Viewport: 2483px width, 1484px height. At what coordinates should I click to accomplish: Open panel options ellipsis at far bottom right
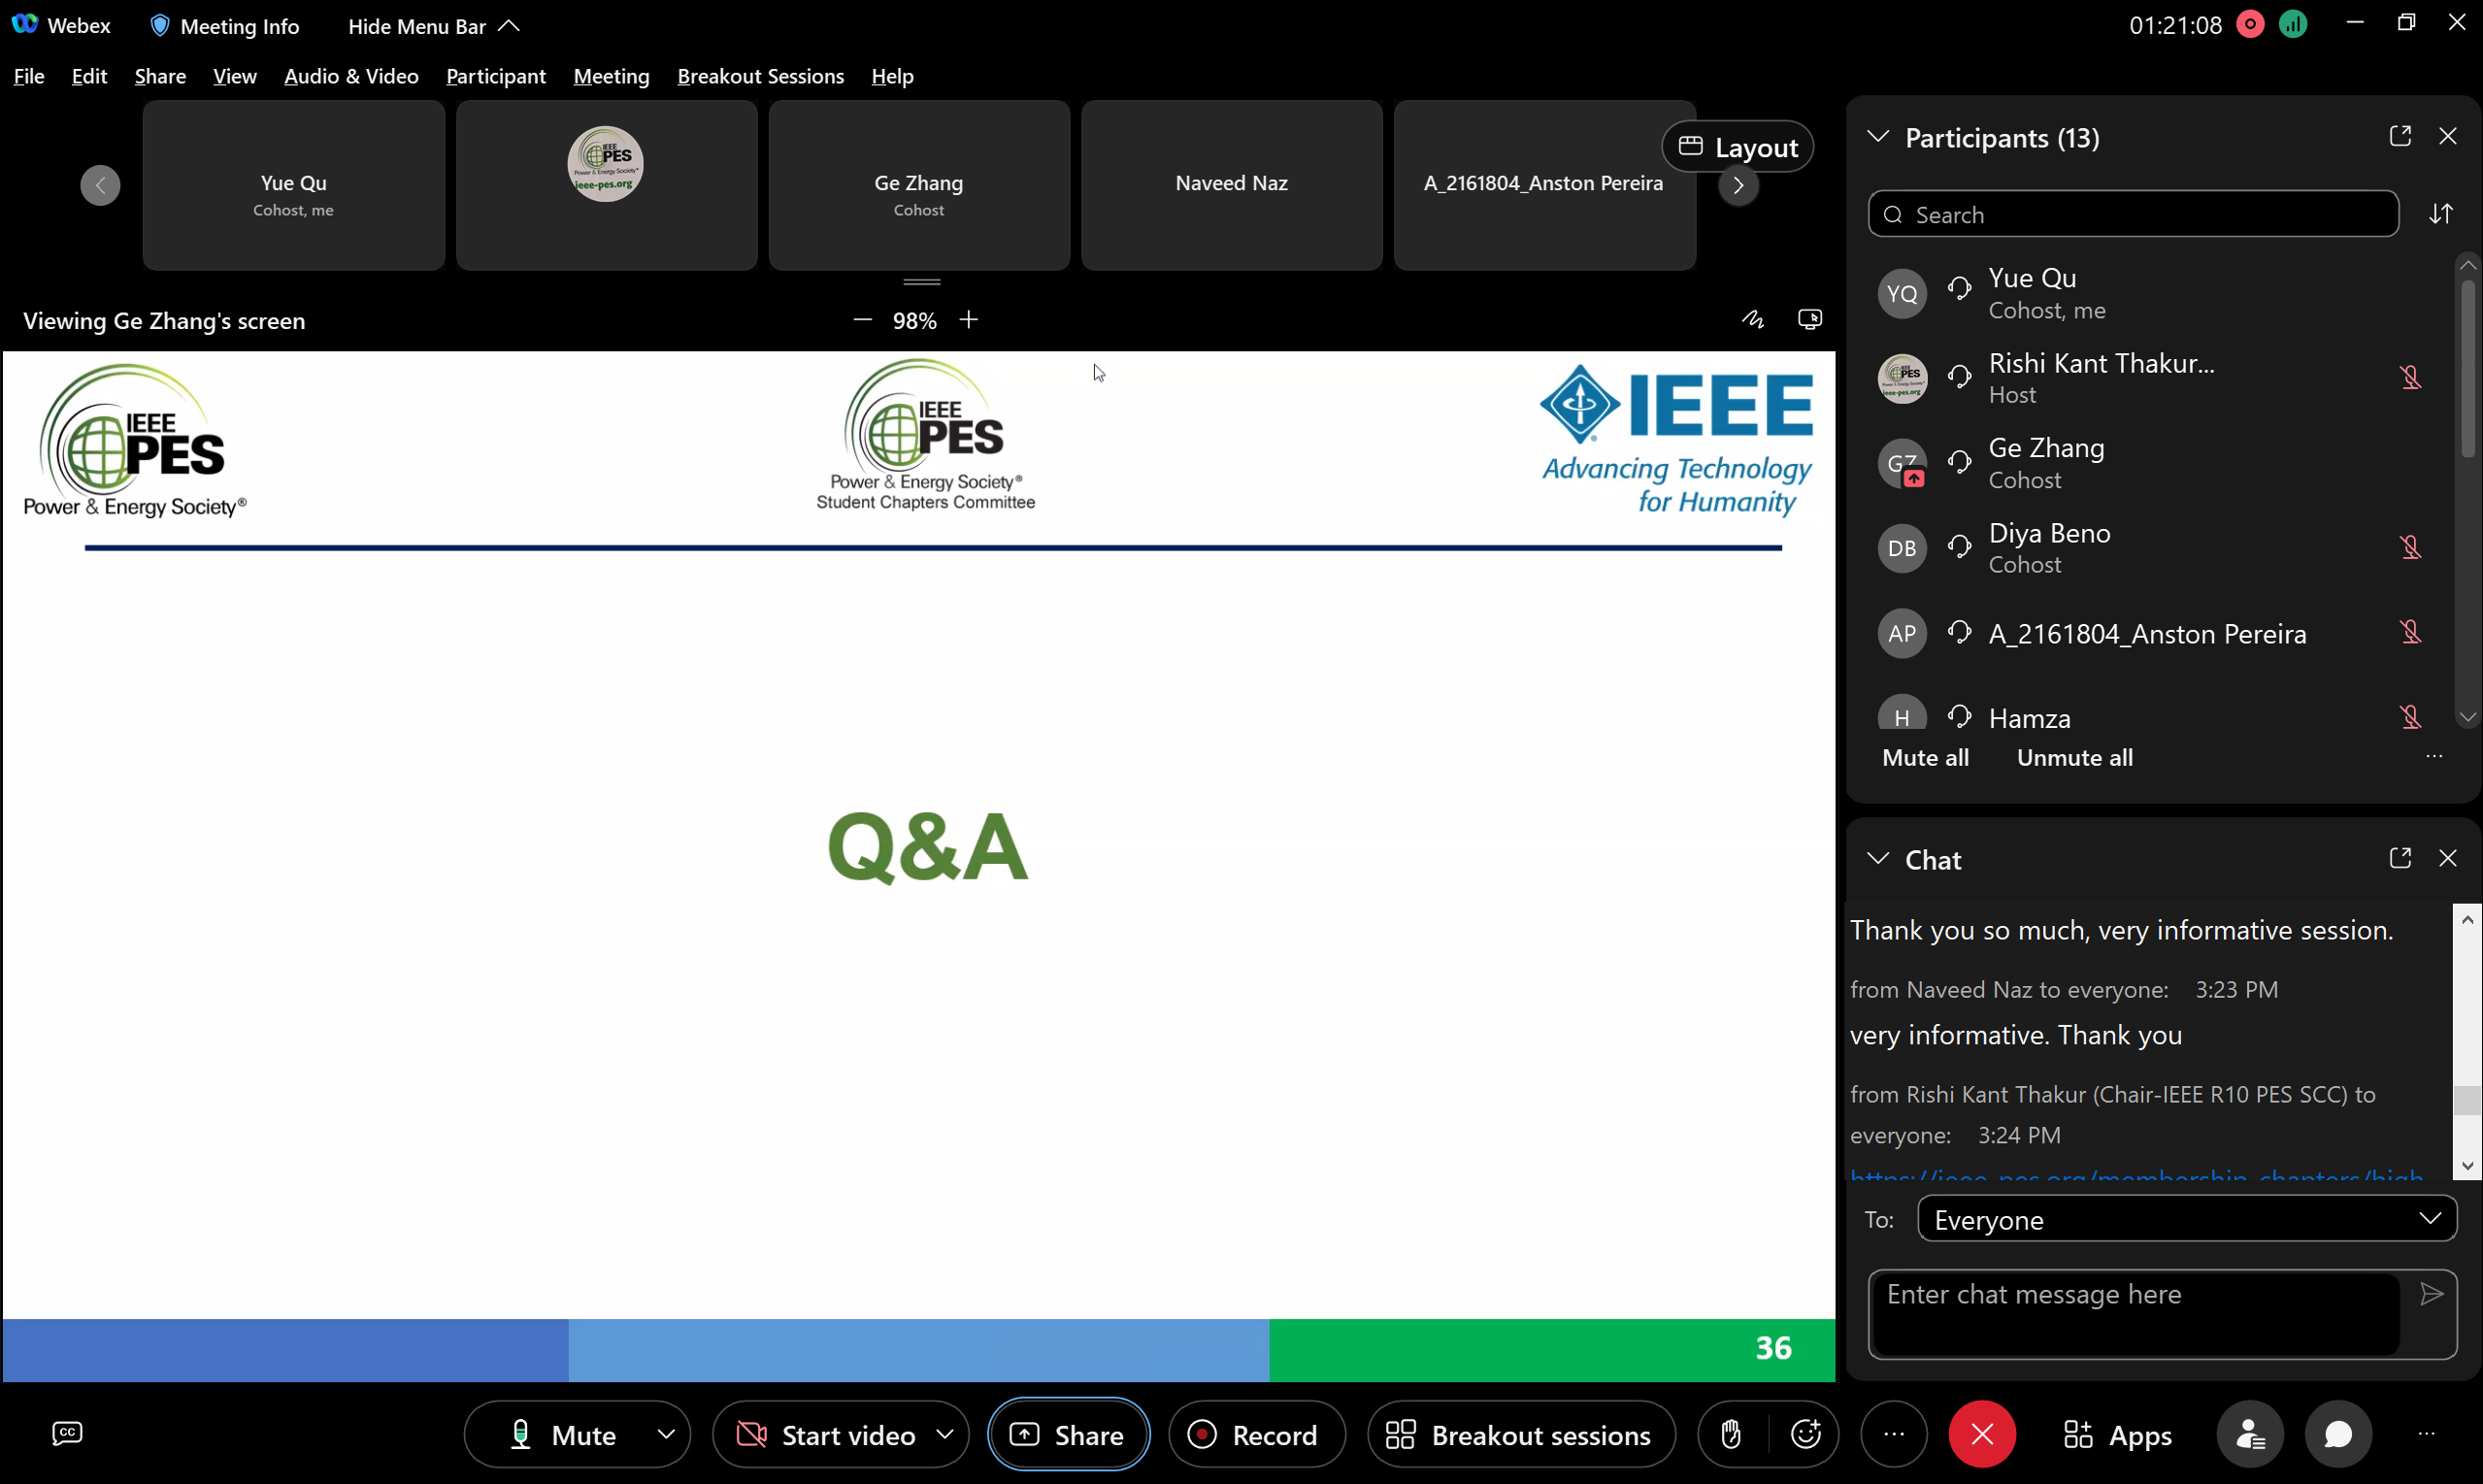pos(2426,1434)
